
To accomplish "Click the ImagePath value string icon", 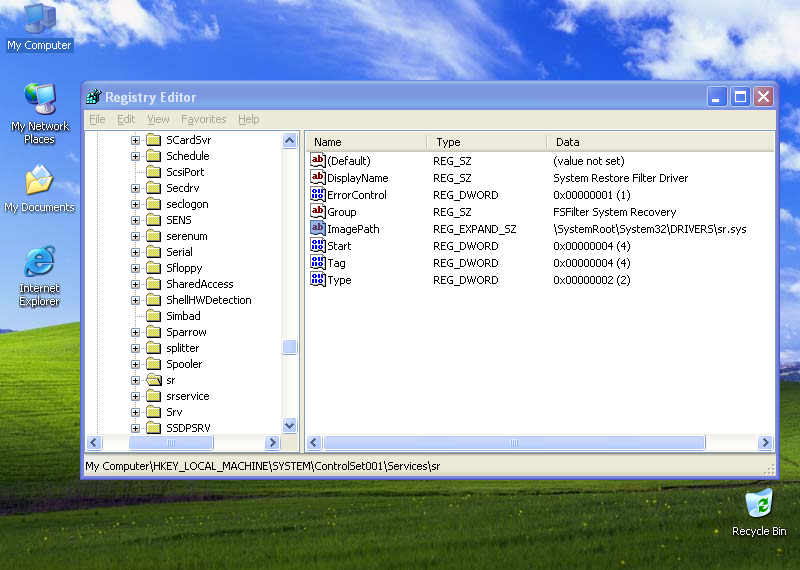I will coord(317,229).
